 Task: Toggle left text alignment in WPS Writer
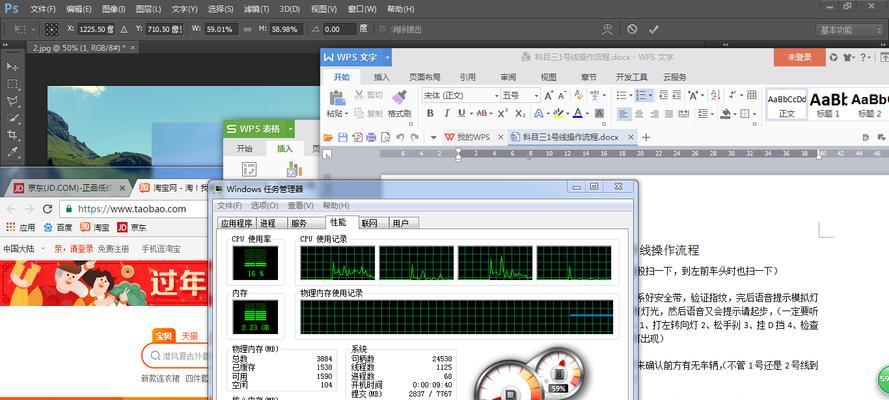point(624,113)
